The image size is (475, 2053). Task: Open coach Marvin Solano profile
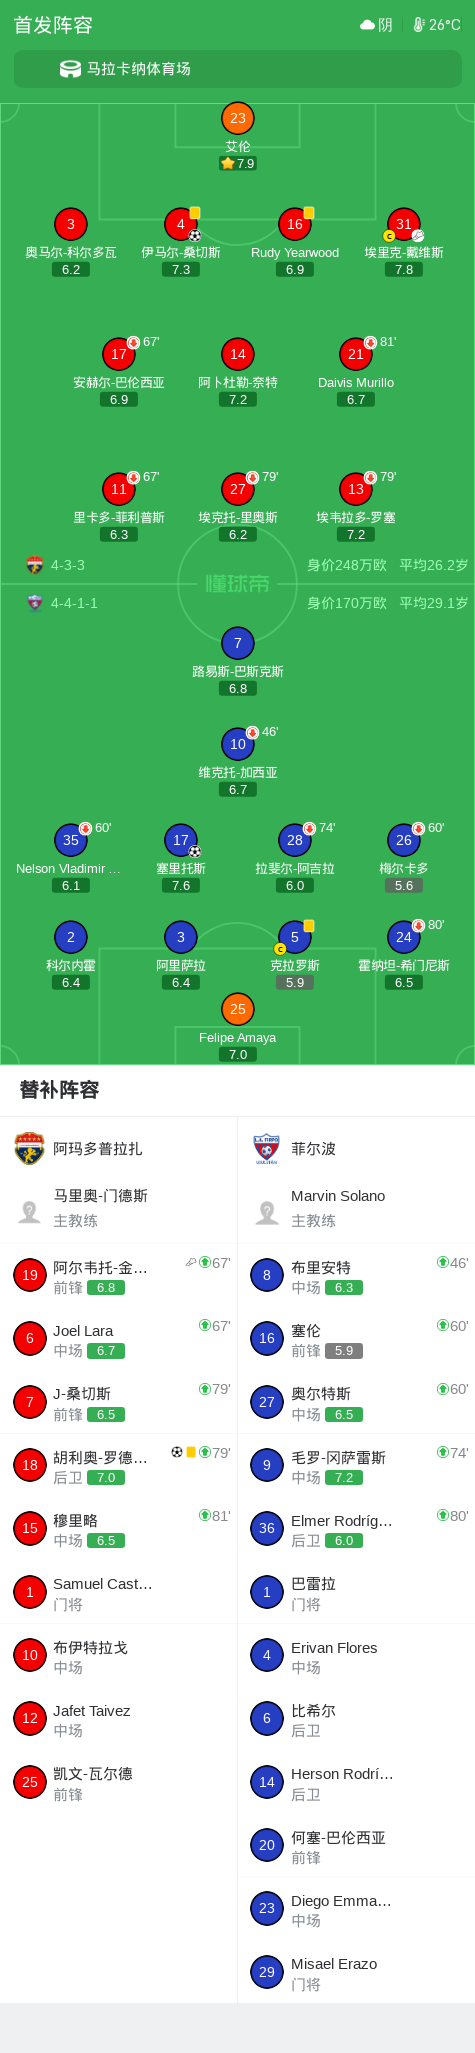pos(356,1208)
